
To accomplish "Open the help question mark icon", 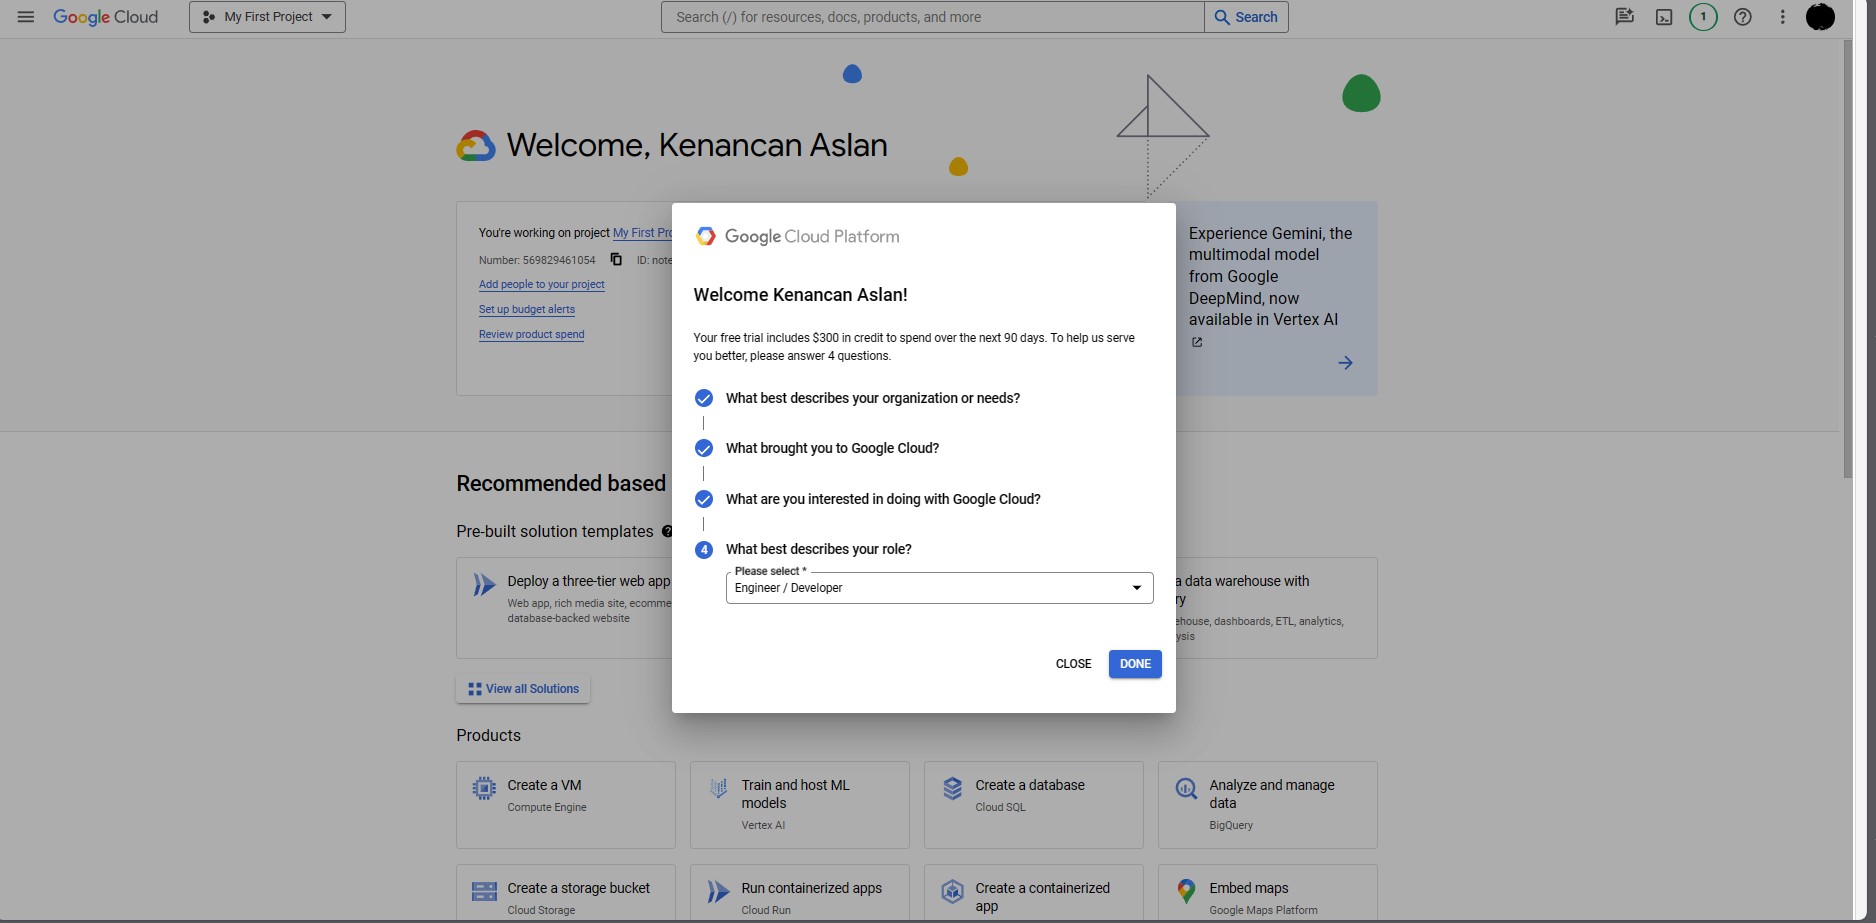I will point(1743,17).
